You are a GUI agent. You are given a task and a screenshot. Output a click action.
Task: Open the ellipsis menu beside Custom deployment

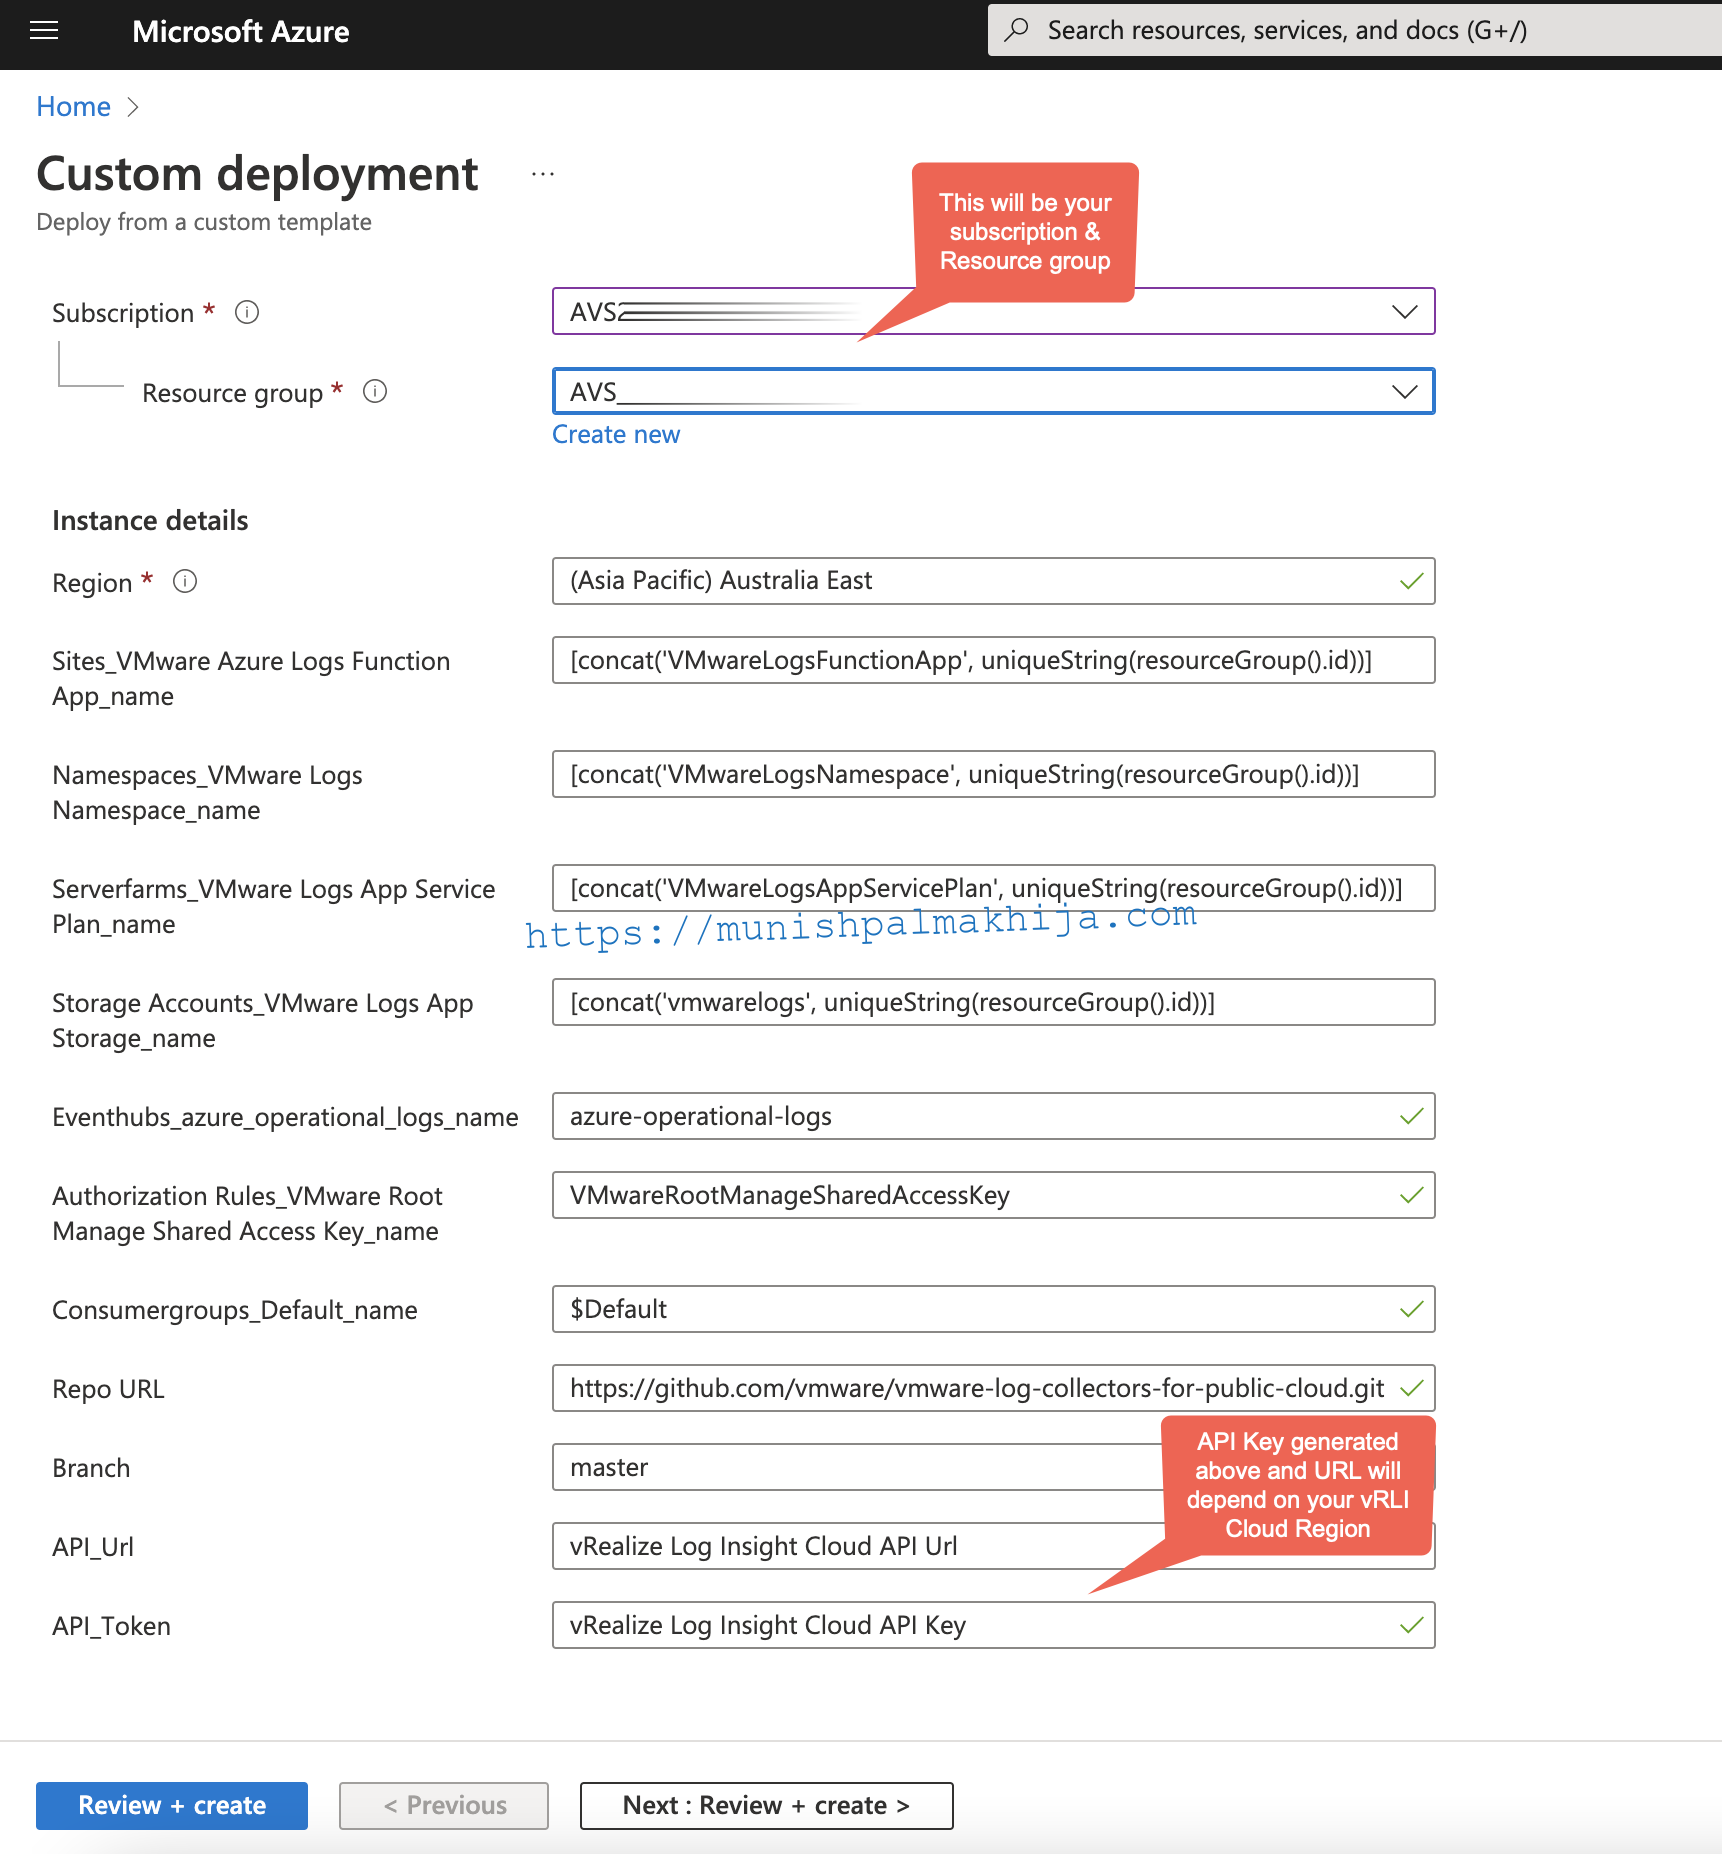coord(543,174)
